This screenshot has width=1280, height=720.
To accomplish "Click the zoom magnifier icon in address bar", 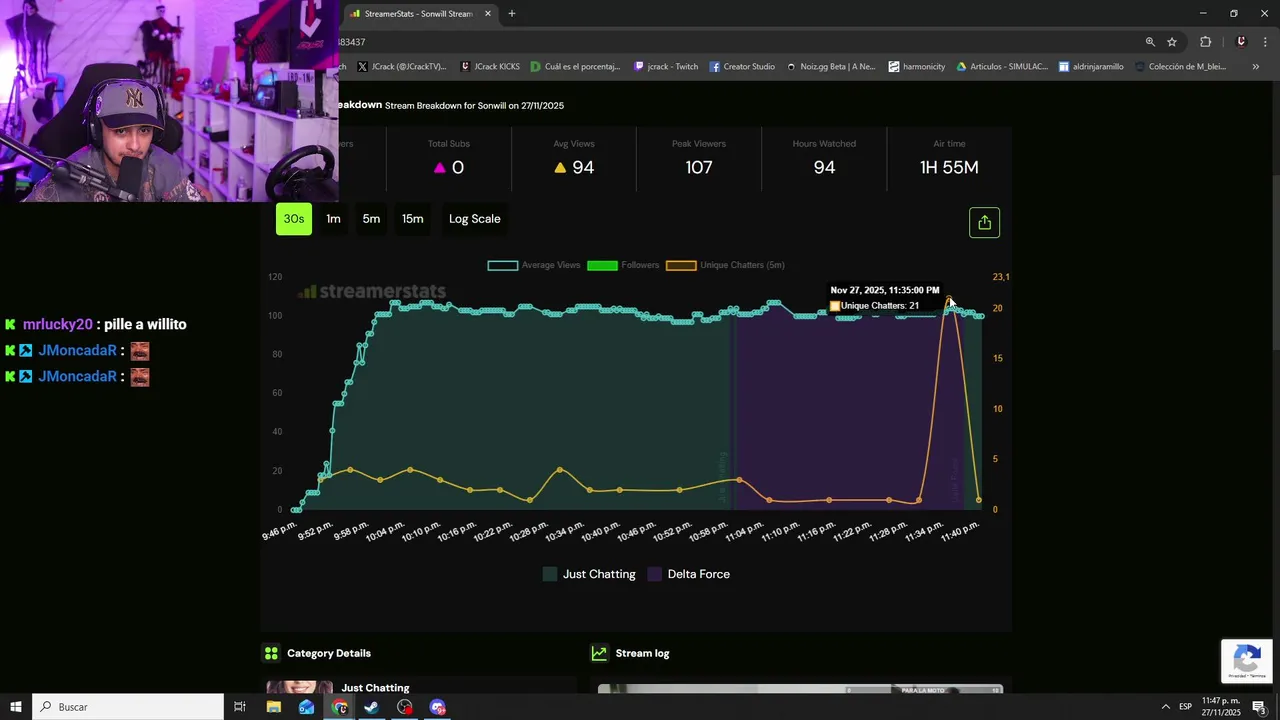I will (1150, 42).
